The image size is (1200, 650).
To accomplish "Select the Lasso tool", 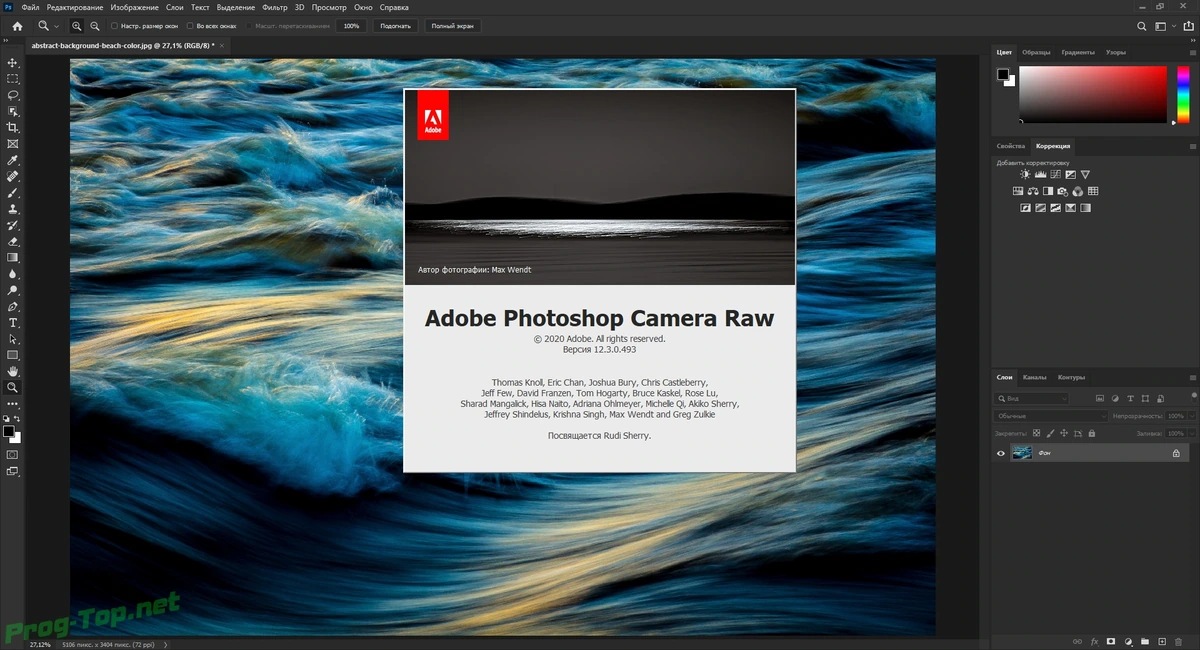I will point(13,95).
